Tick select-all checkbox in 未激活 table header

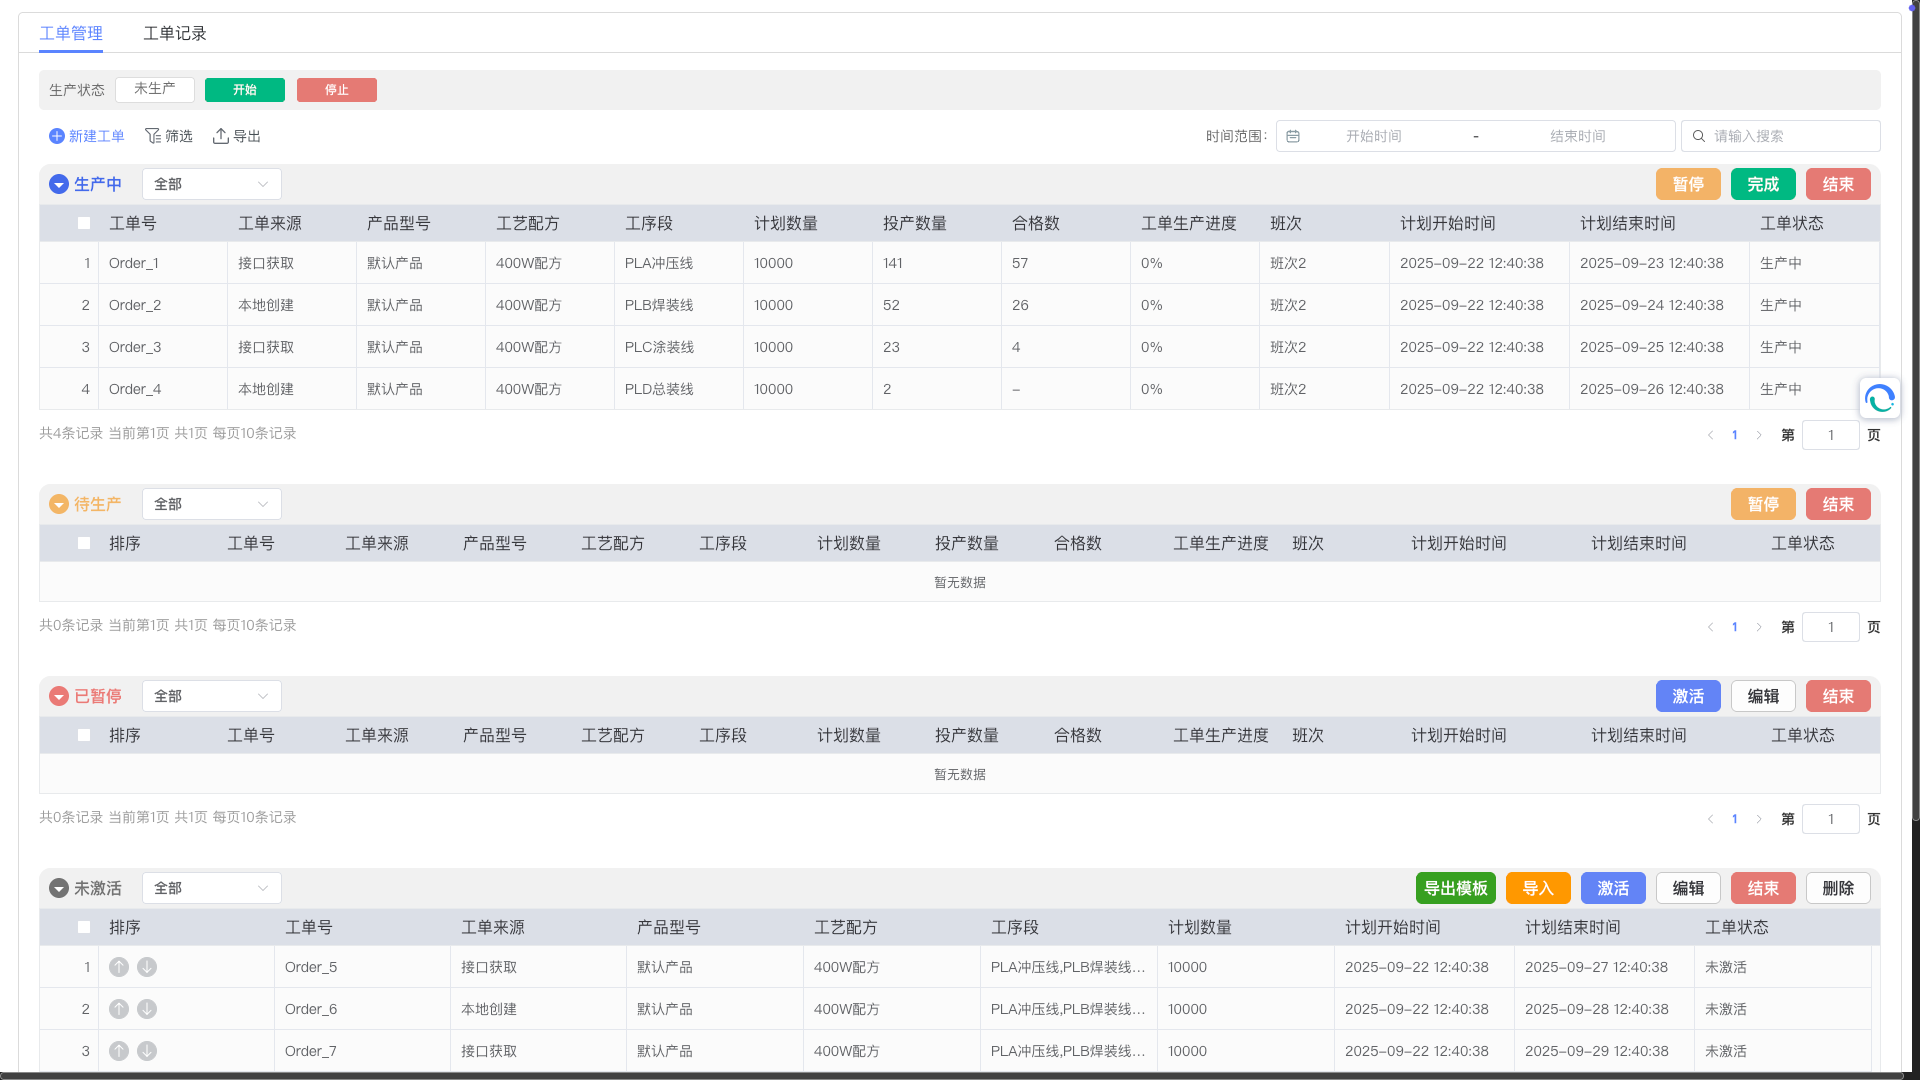click(84, 927)
